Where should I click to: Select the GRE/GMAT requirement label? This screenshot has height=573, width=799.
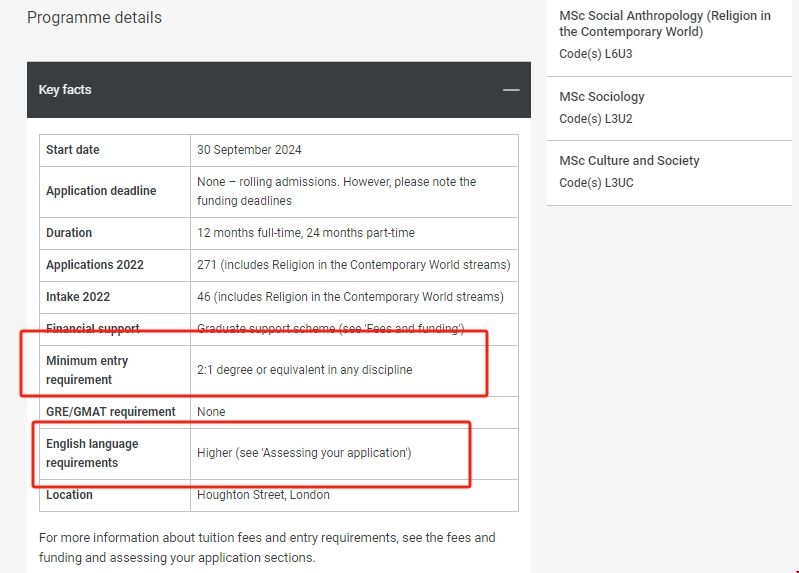point(110,412)
